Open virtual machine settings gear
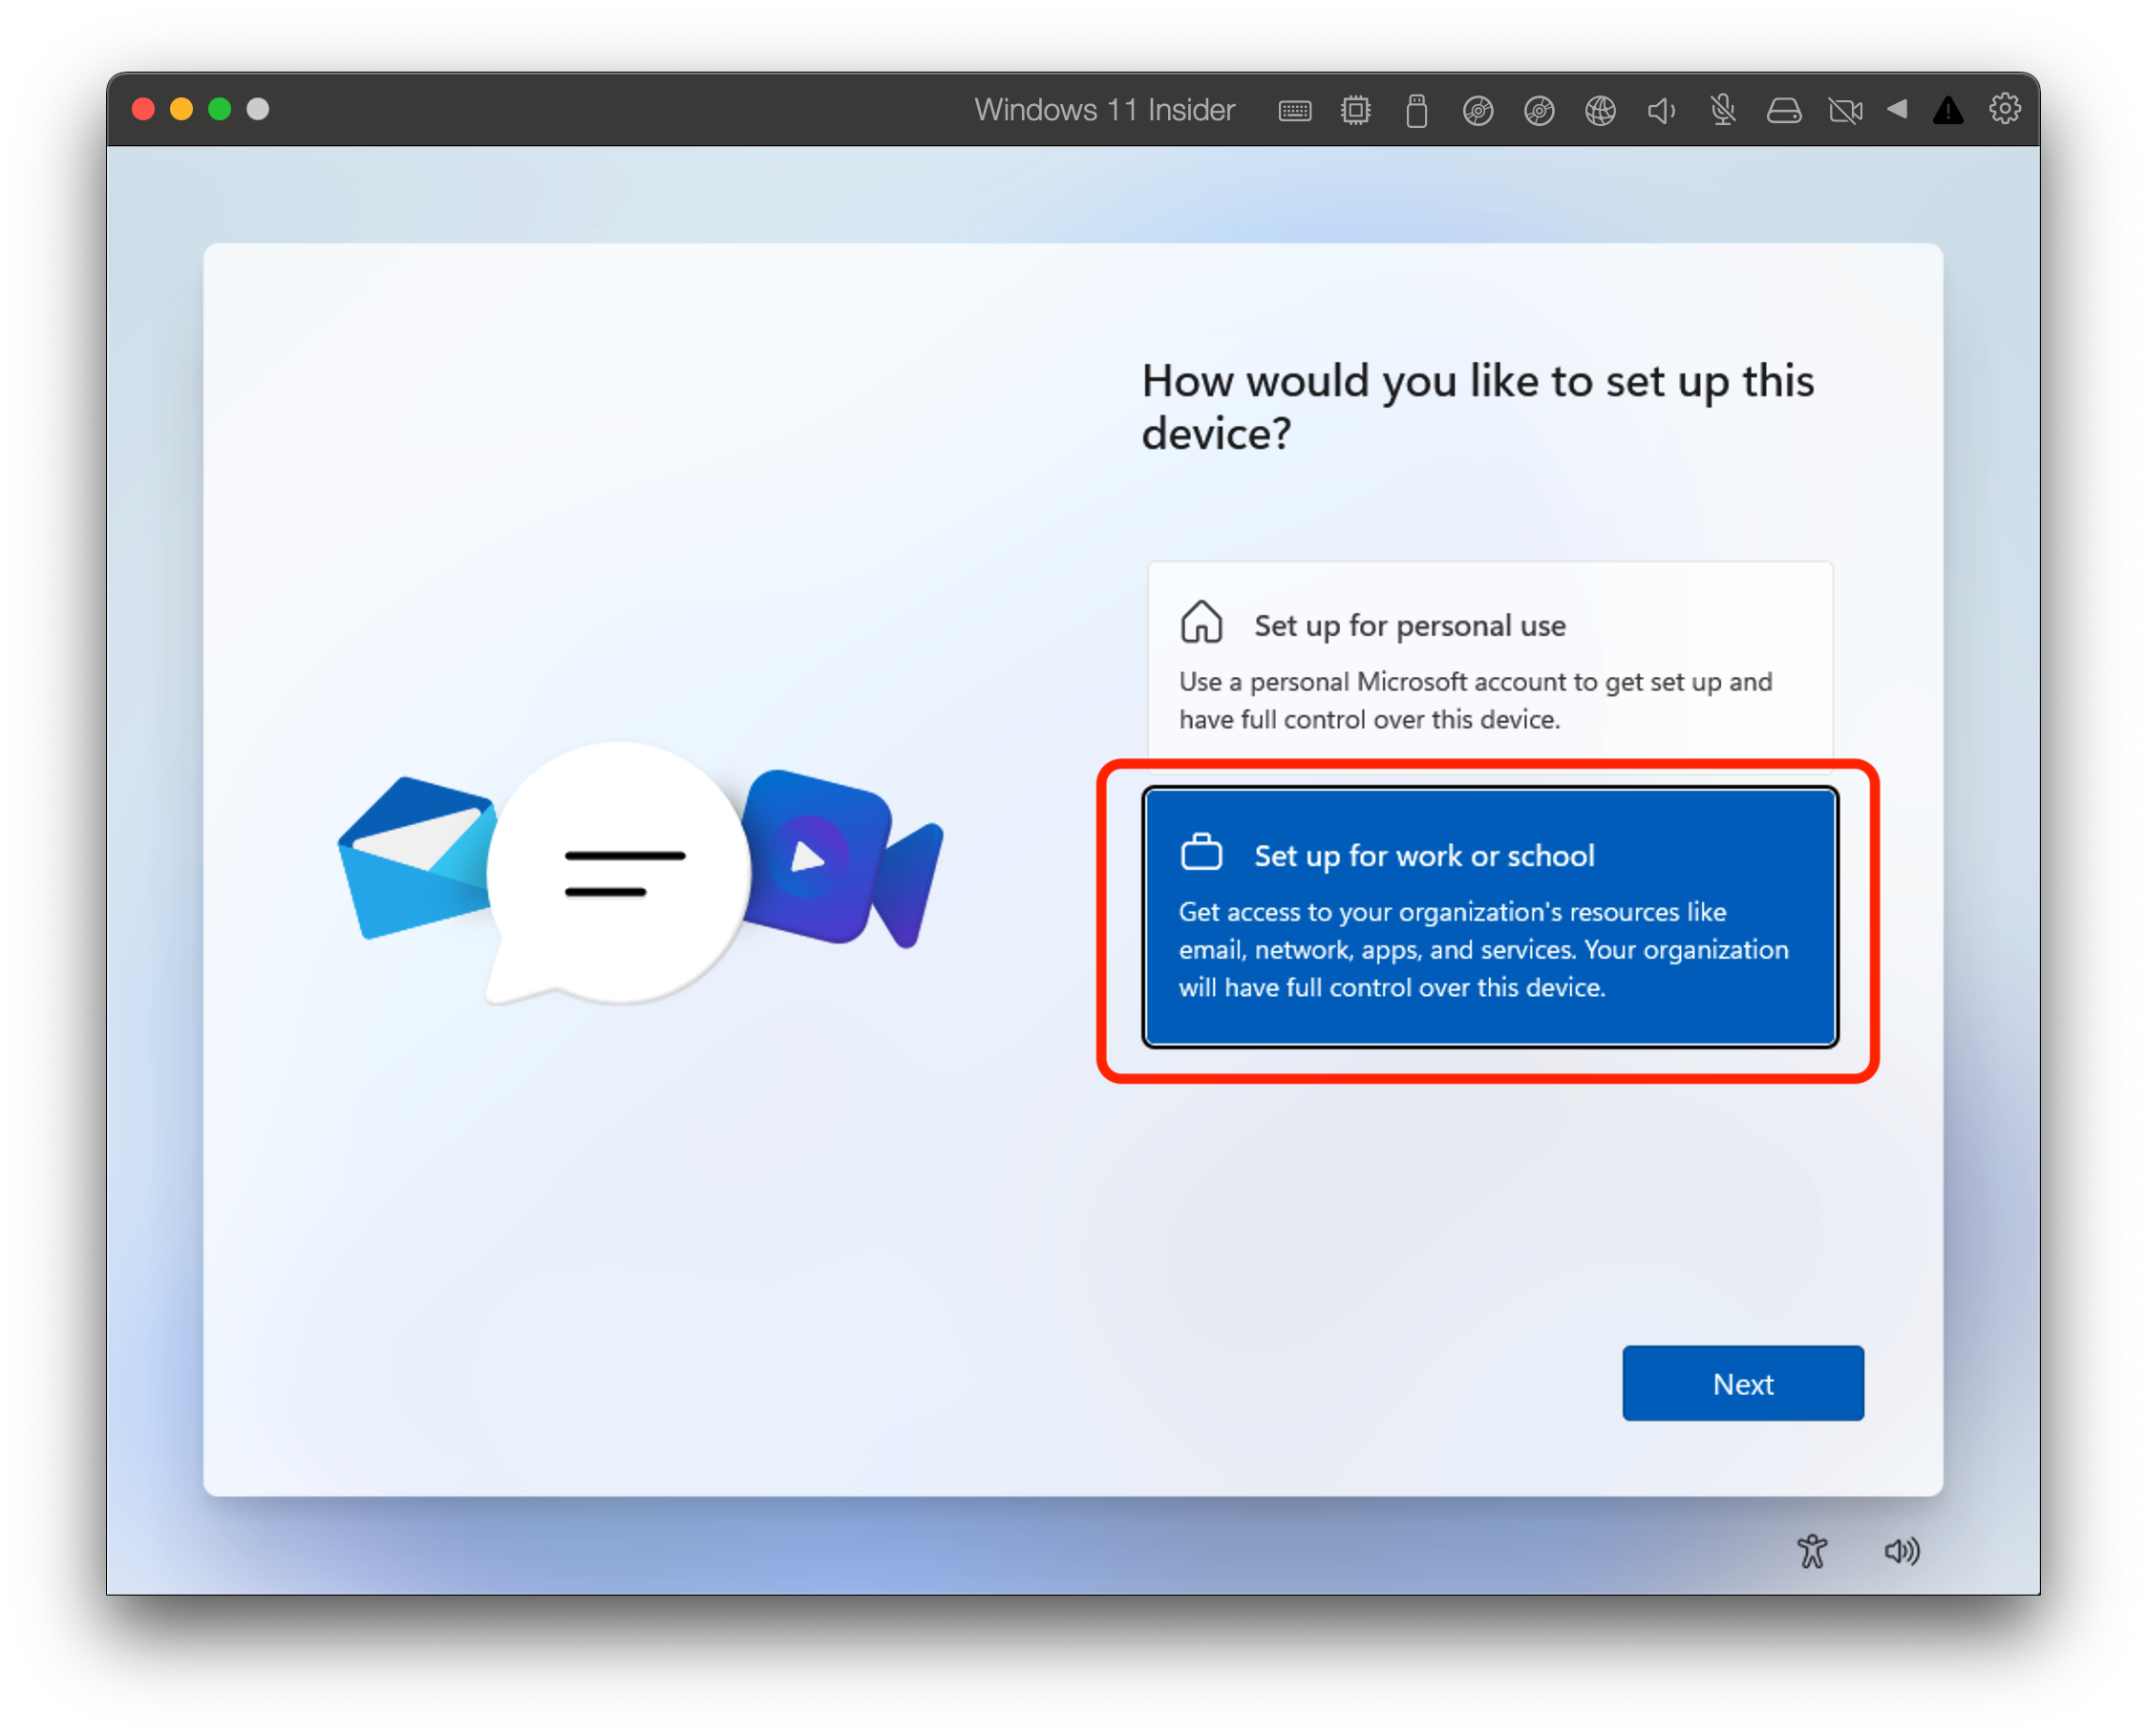Screen dimensions: 2147x1736 click(x=2004, y=108)
